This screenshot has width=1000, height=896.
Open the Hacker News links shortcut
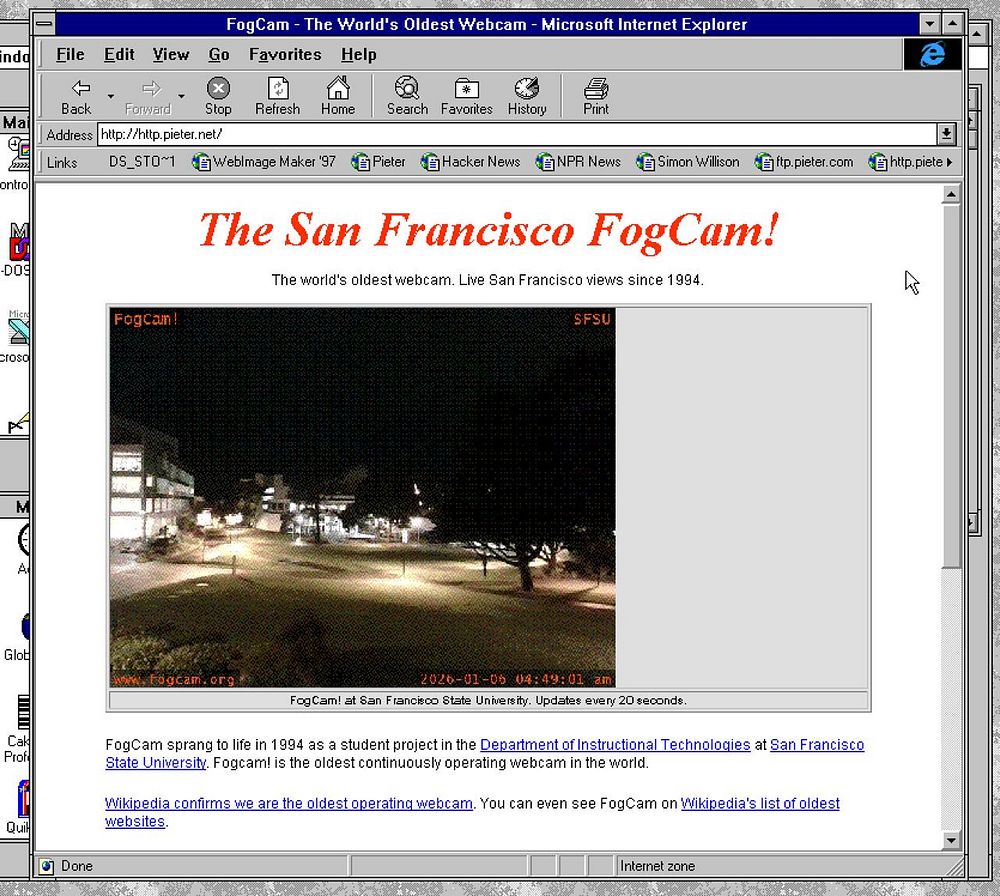pos(471,162)
